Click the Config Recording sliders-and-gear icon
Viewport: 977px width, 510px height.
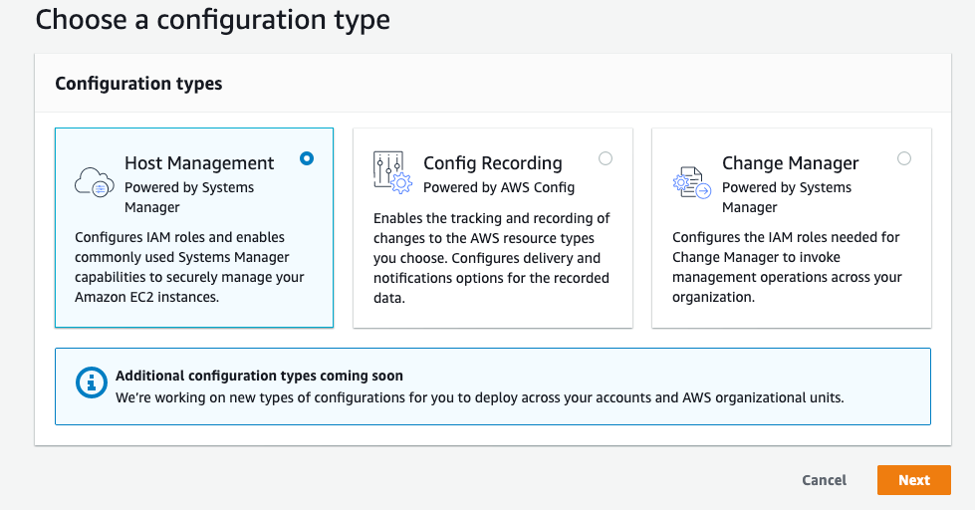[393, 172]
